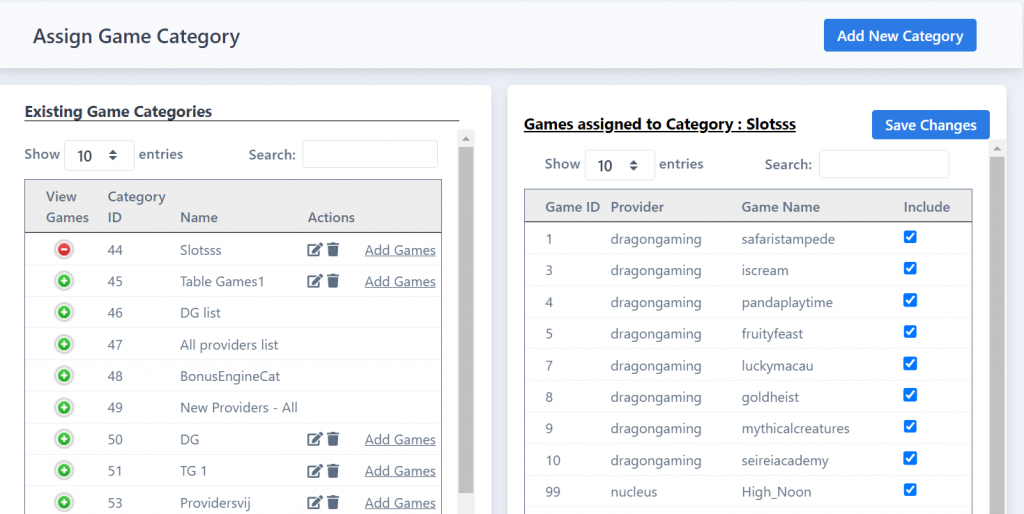This screenshot has height=514, width=1024.
Task: Click the edit icon for Slotsss category
Action: pos(314,250)
